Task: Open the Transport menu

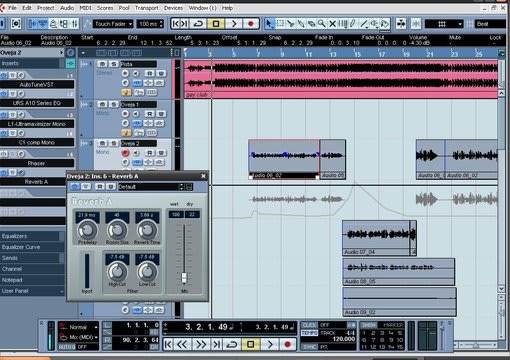Action: [147, 8]
